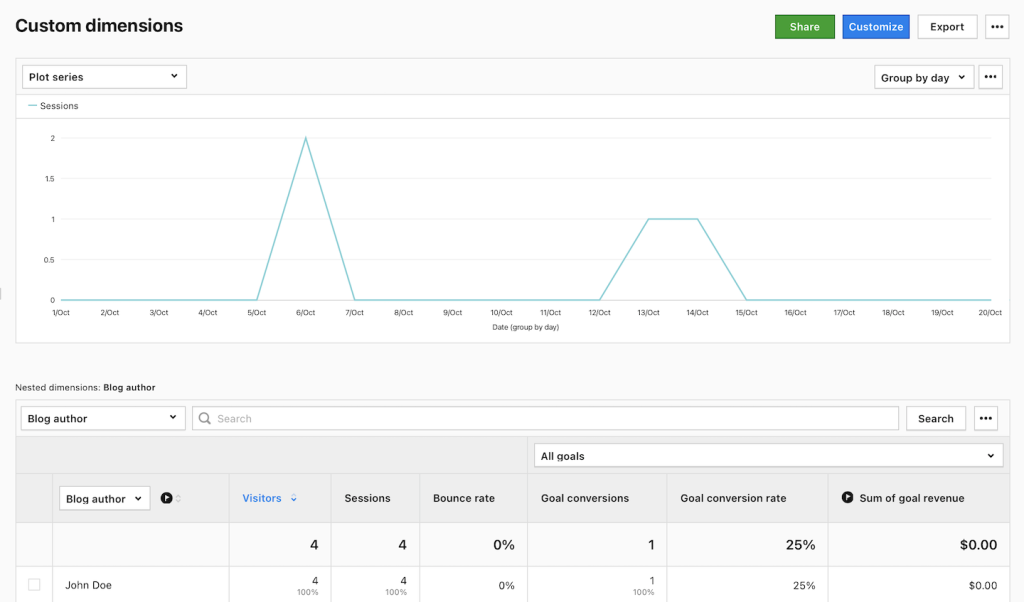
Task: Click the Visitors sort arrow icon
Action: 293,499
